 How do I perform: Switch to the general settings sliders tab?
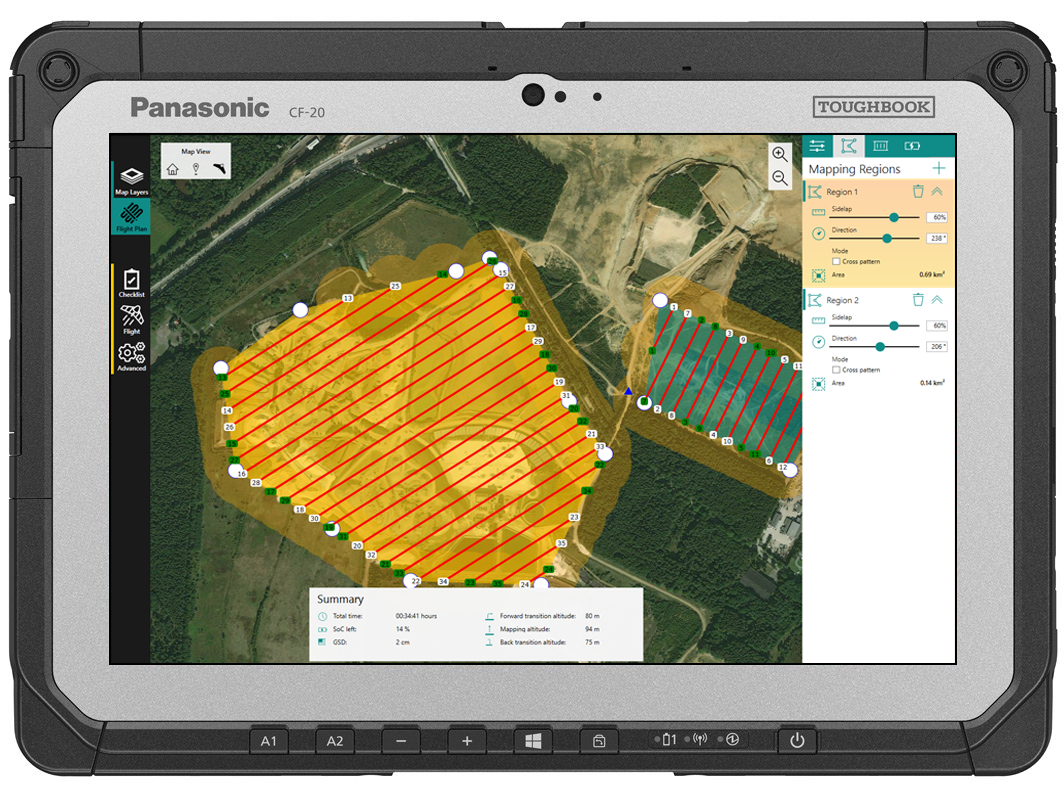point(818,145)
